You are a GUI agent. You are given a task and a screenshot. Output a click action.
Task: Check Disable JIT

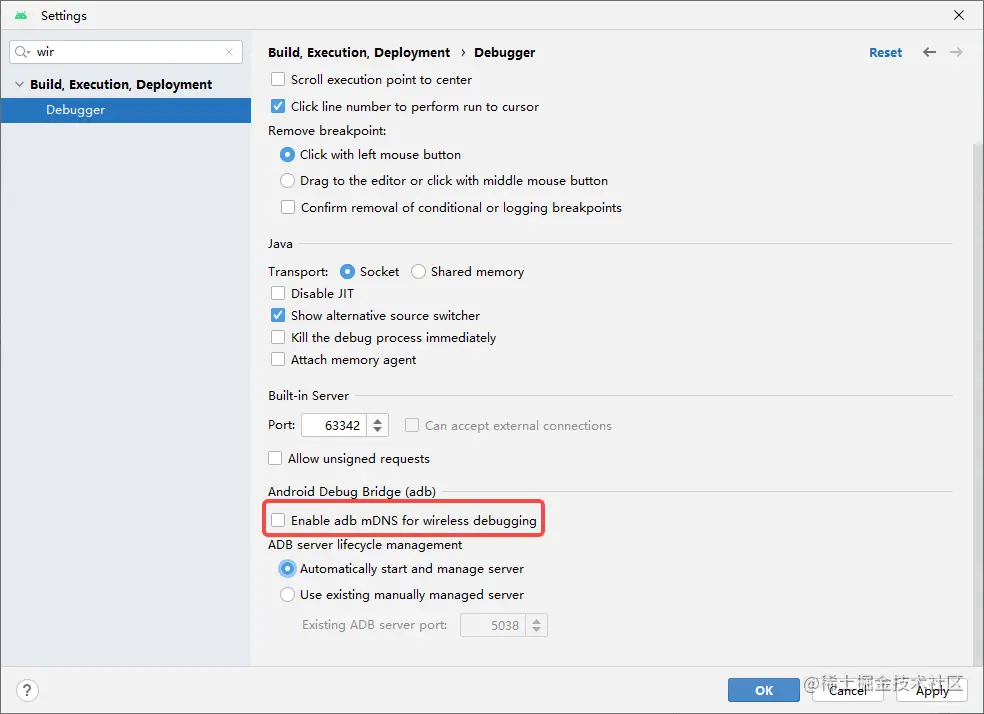(278, 293)
